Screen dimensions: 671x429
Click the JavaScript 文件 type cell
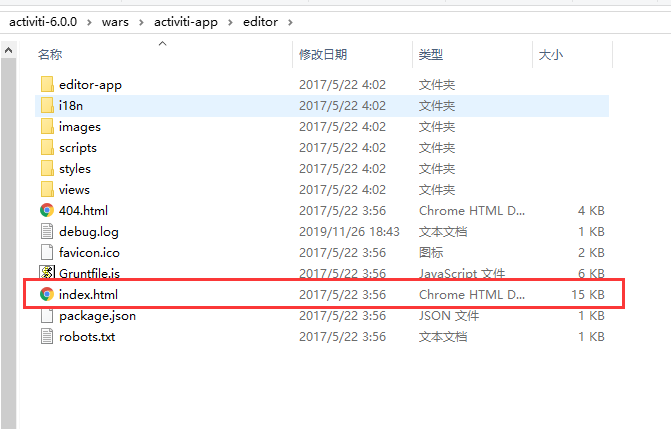click(462, 273)
